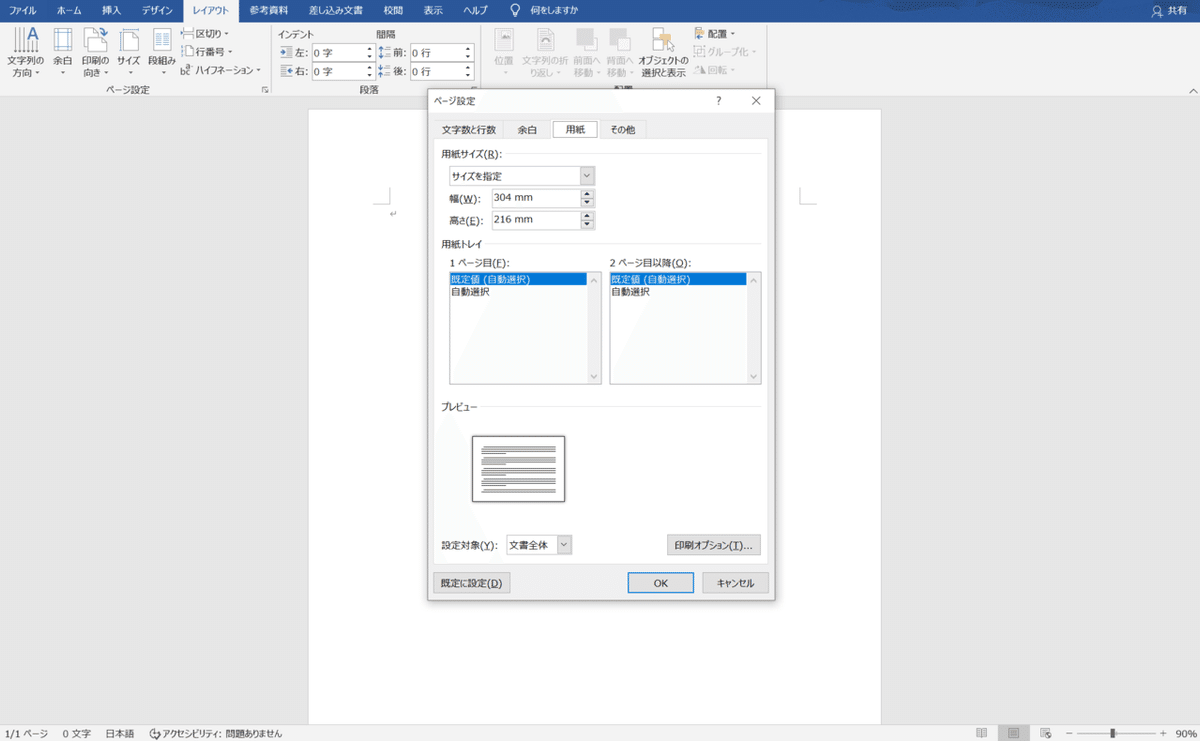This screenshot has width=1200, height=741.
Task: Open オブジェクトの選択と表示 selection pane
Action: [663, 53]
